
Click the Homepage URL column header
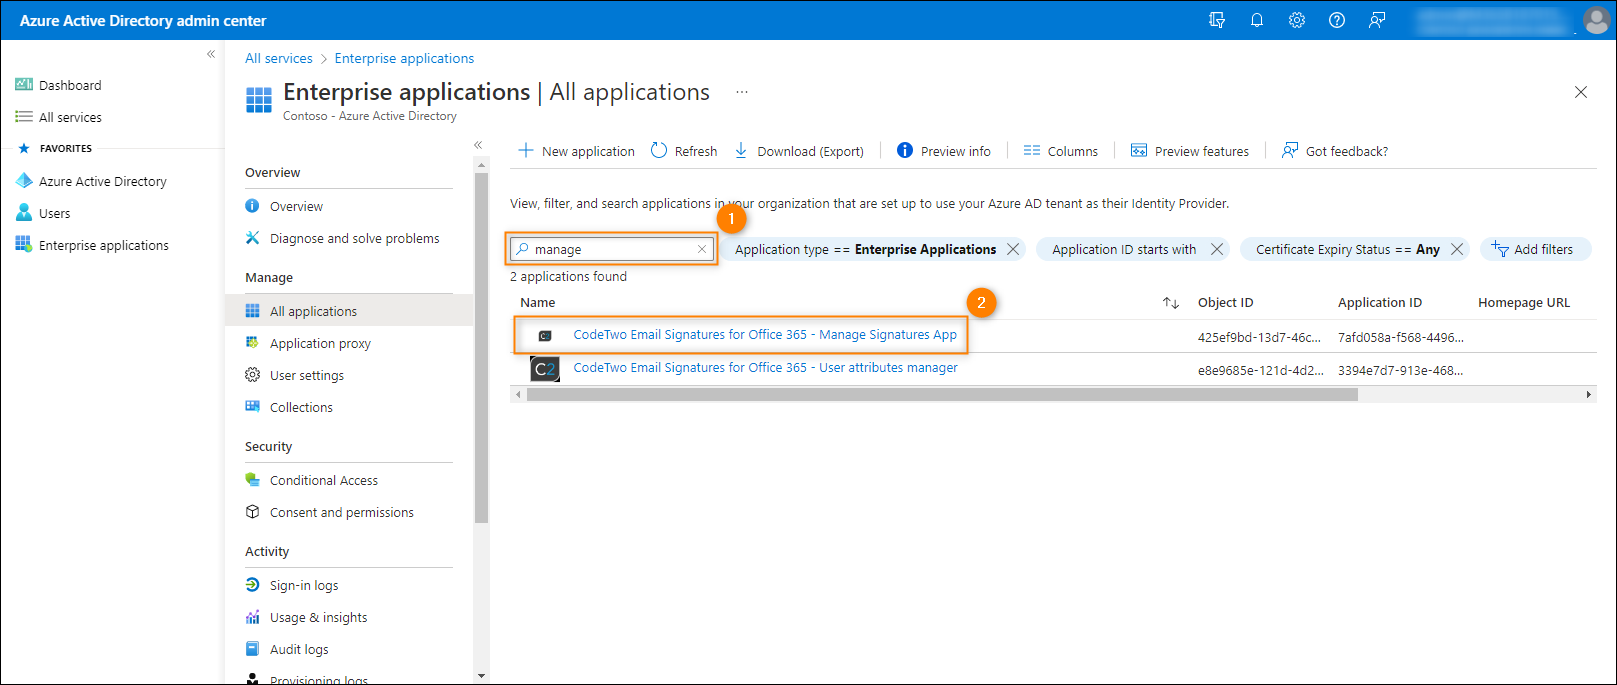pos(1524,303)
